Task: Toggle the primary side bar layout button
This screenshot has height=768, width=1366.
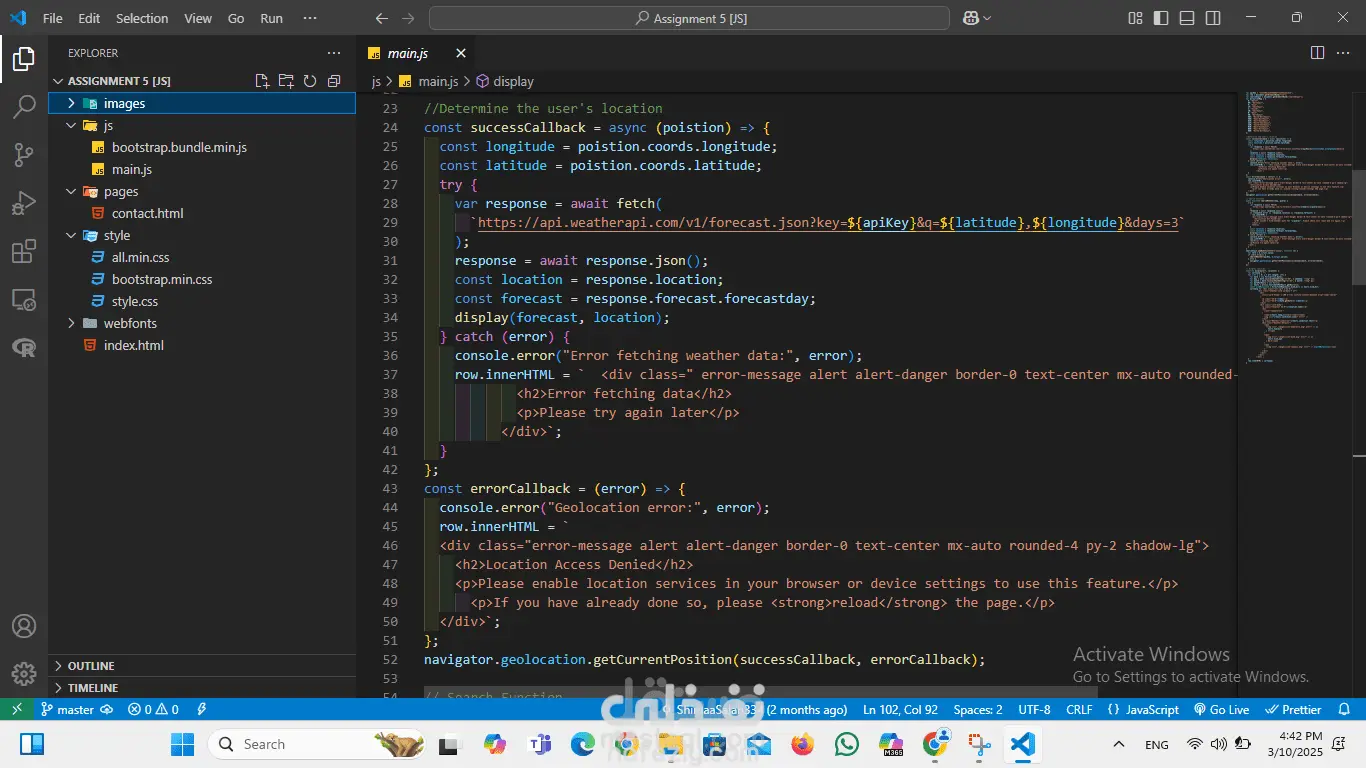Action: (x=1161, y=18)
